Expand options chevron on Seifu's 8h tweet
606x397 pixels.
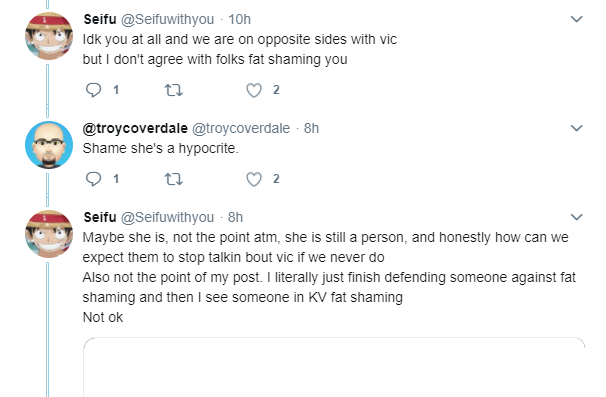point(576,217)
